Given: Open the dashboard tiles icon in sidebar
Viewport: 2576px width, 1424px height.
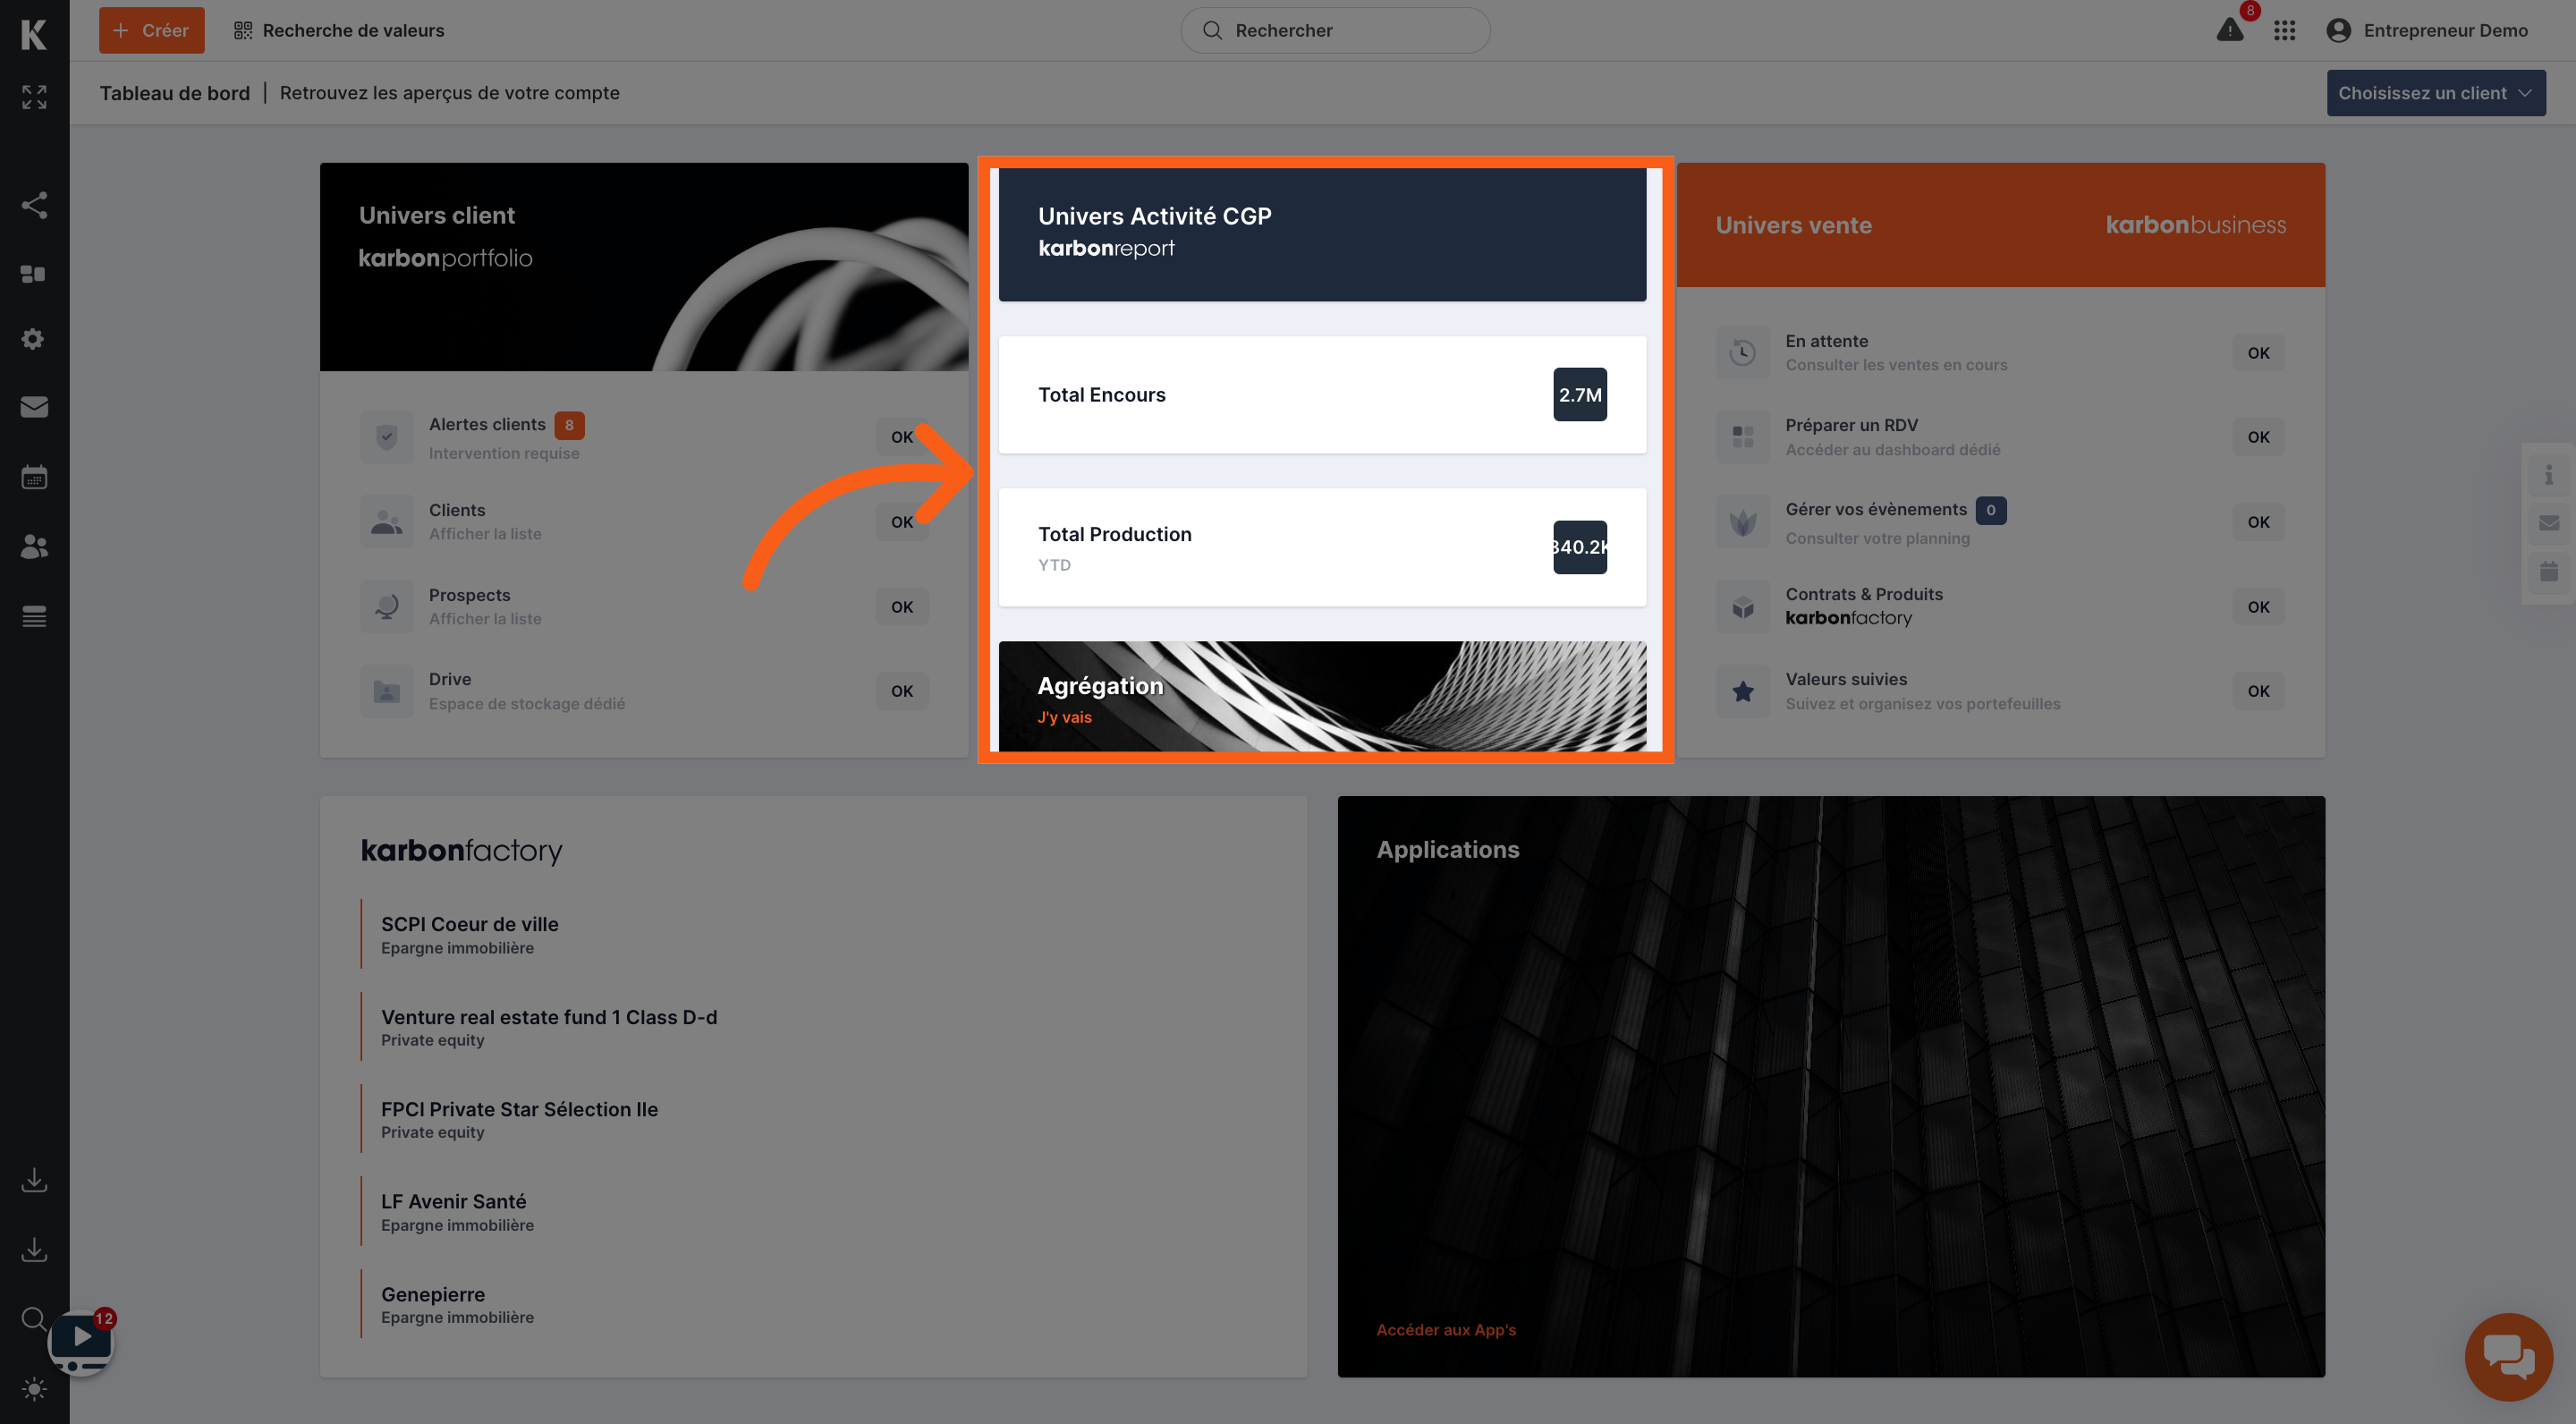Looking at the screenshot, I should [x=34, y=273].
